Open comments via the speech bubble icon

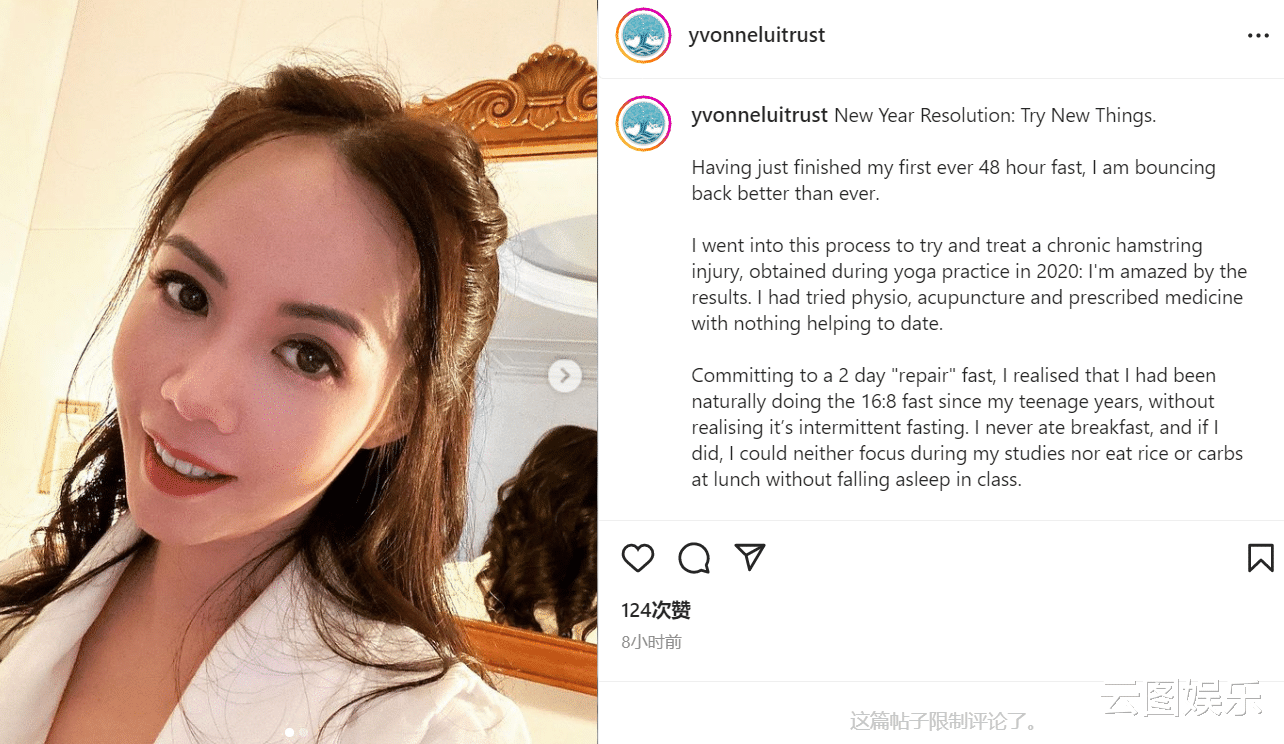694,558
